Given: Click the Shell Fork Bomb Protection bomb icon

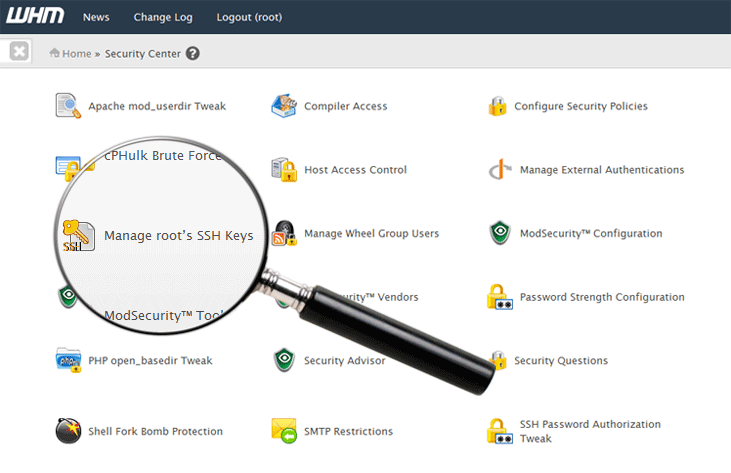Looking at the screenshot, I should pos(68,431).
